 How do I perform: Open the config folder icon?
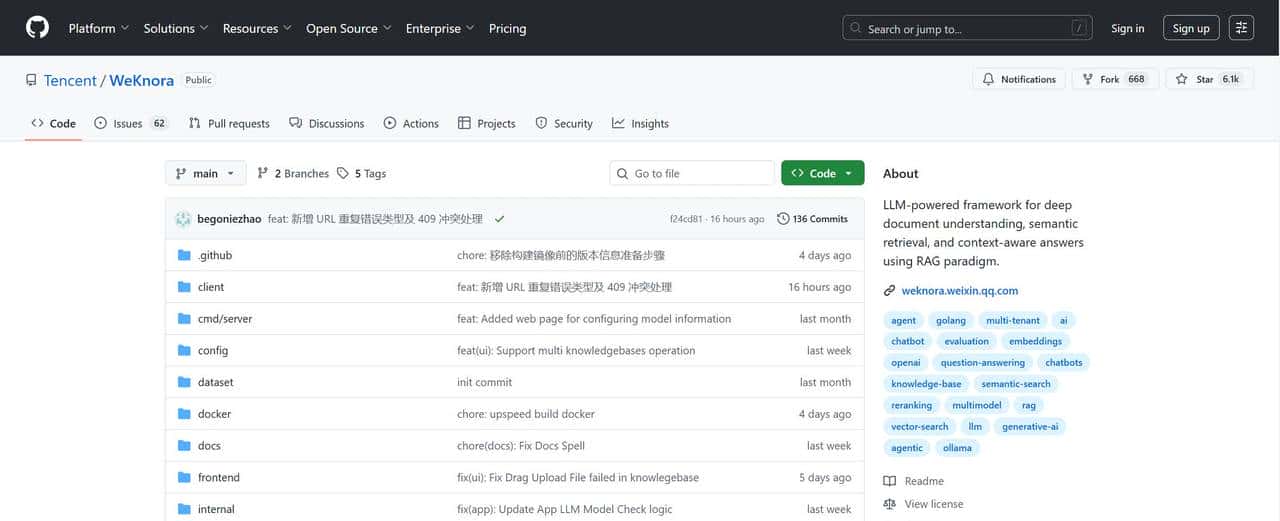[184, 350]
